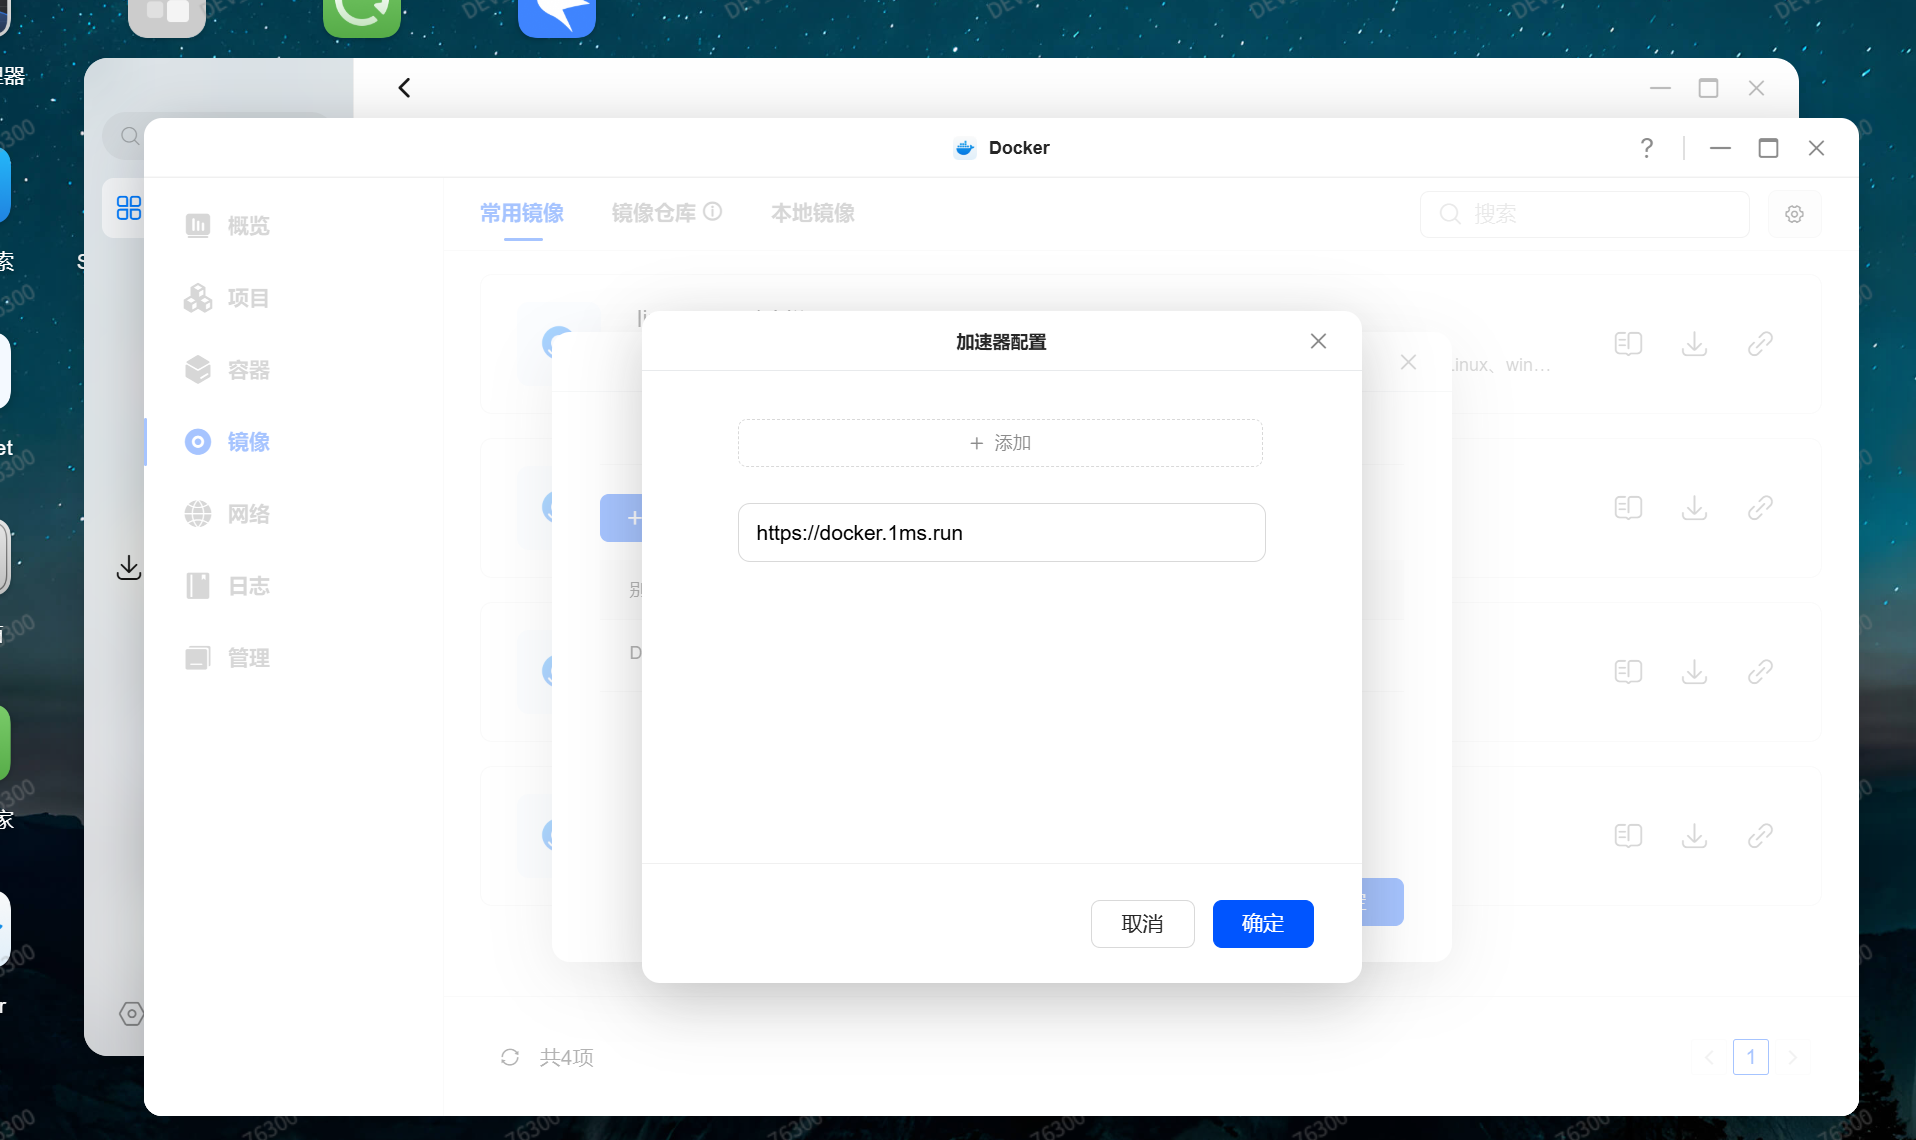The image size is (1916, 1140).
Task: Open hexagon settings icon in rear sidebar
Action: (131, 1014)
